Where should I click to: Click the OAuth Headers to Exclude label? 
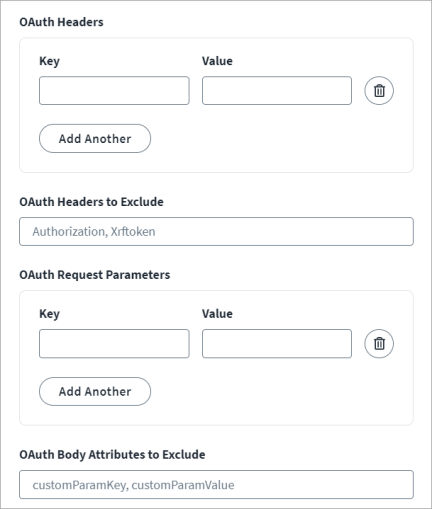[x=91, y=202]
